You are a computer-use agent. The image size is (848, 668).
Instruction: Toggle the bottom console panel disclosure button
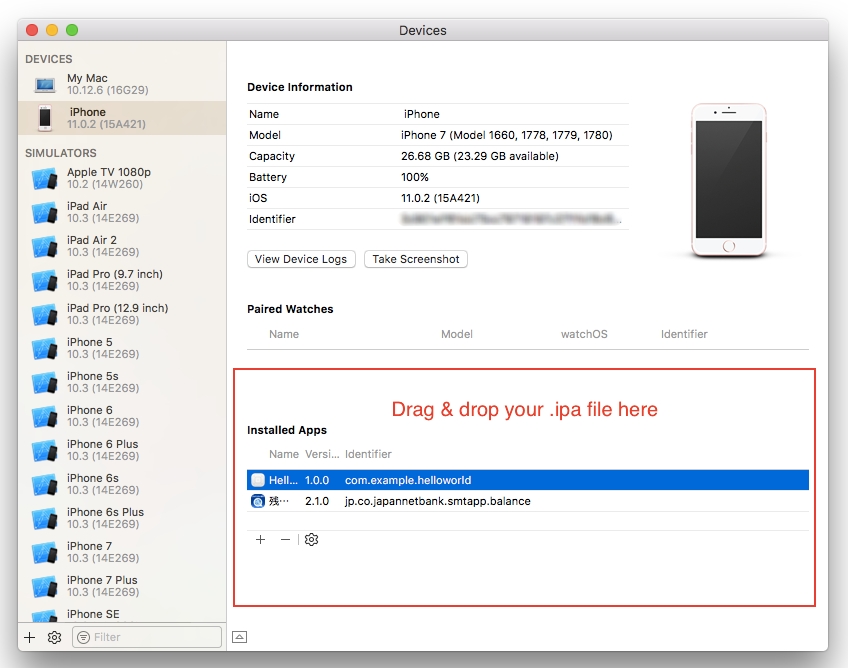click(240, 637)
